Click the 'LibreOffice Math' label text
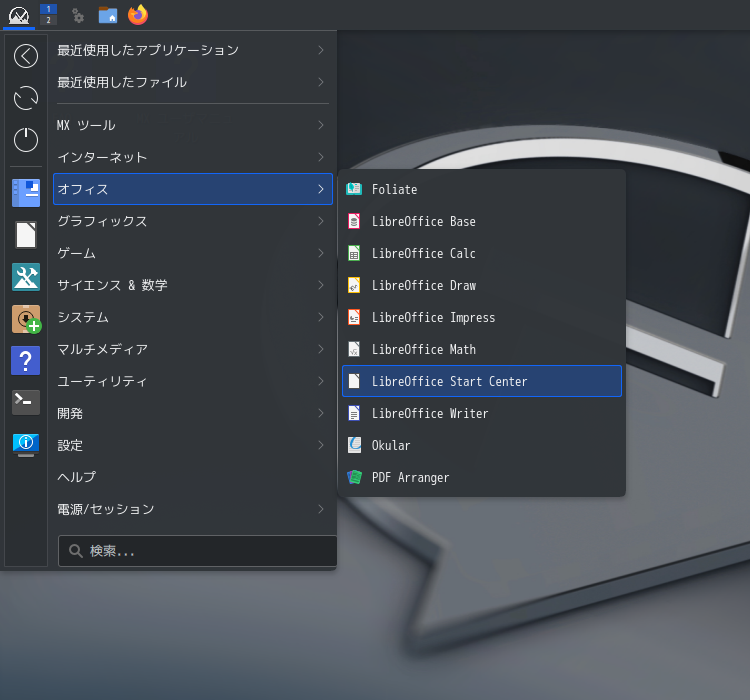Image resolution: width=750 pixels, height=700 pixels. click(x=424, y=350)
